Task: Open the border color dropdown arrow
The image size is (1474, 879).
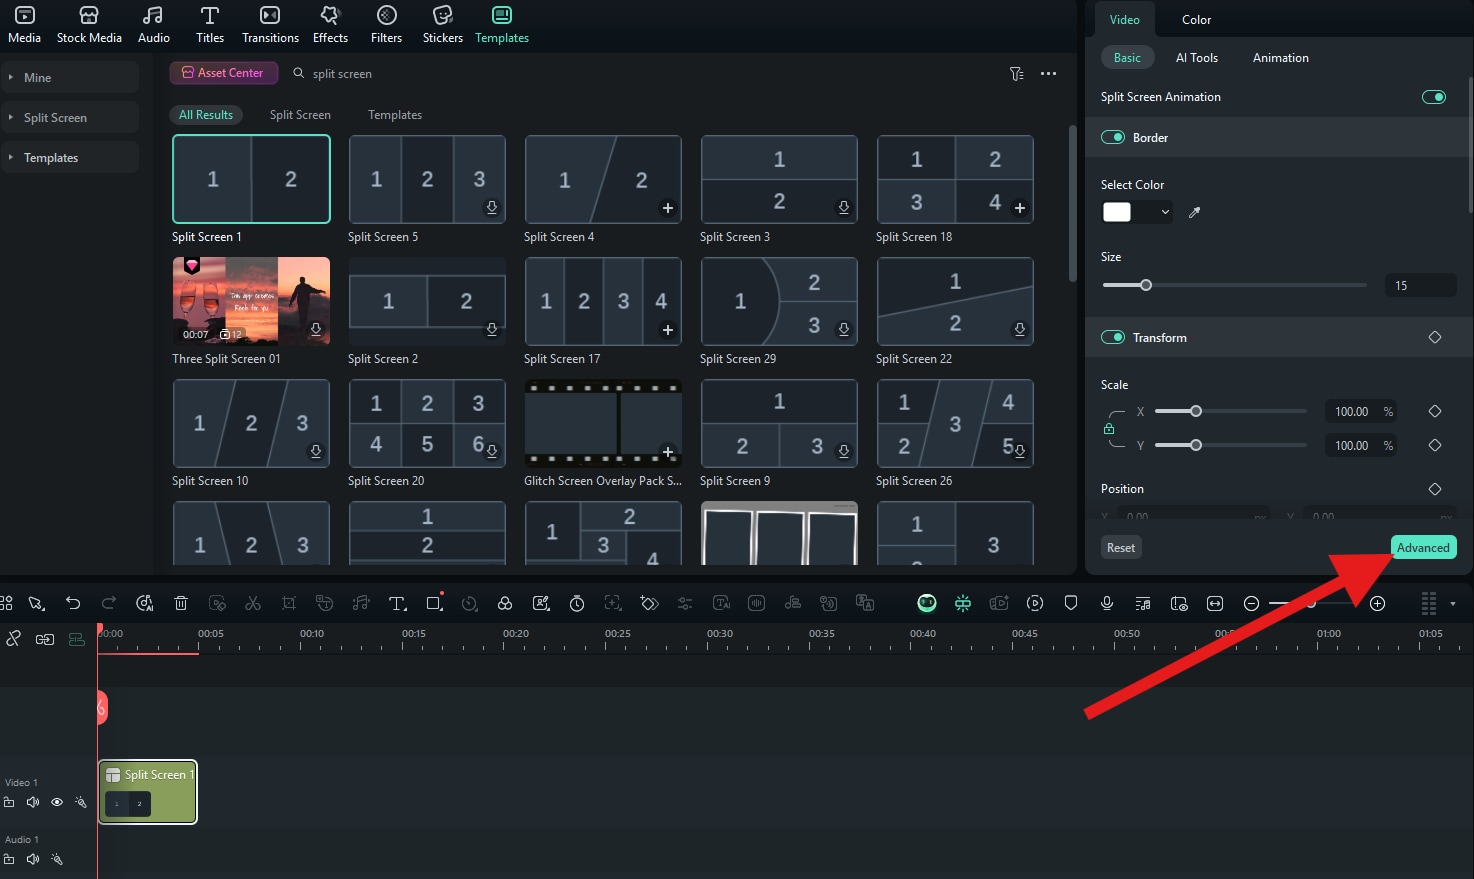Action: 1165,212
